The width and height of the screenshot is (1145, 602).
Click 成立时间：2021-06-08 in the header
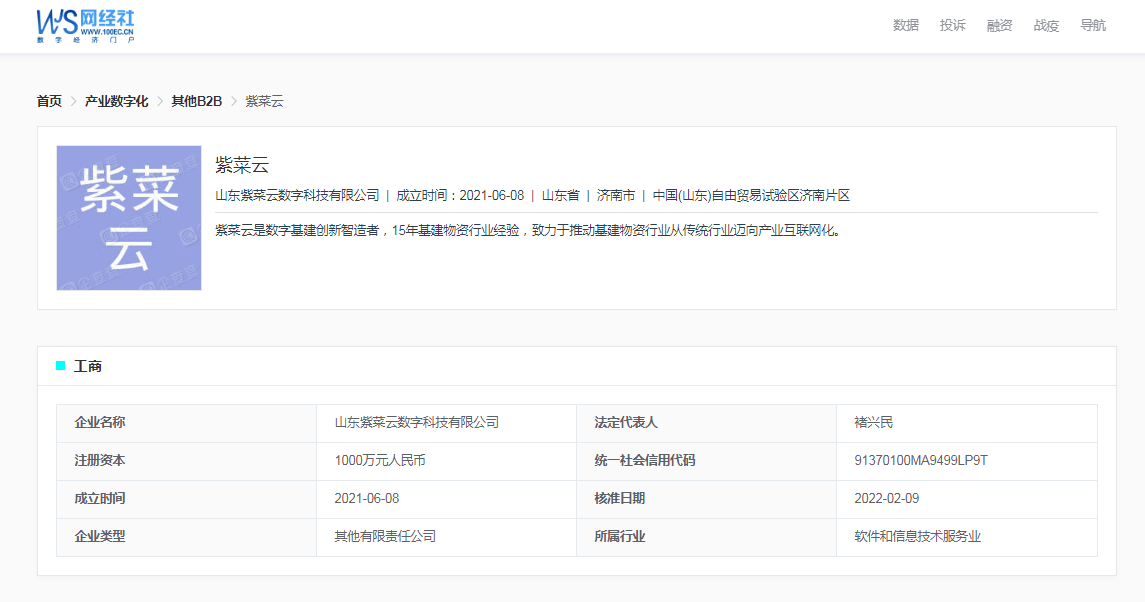460,195
